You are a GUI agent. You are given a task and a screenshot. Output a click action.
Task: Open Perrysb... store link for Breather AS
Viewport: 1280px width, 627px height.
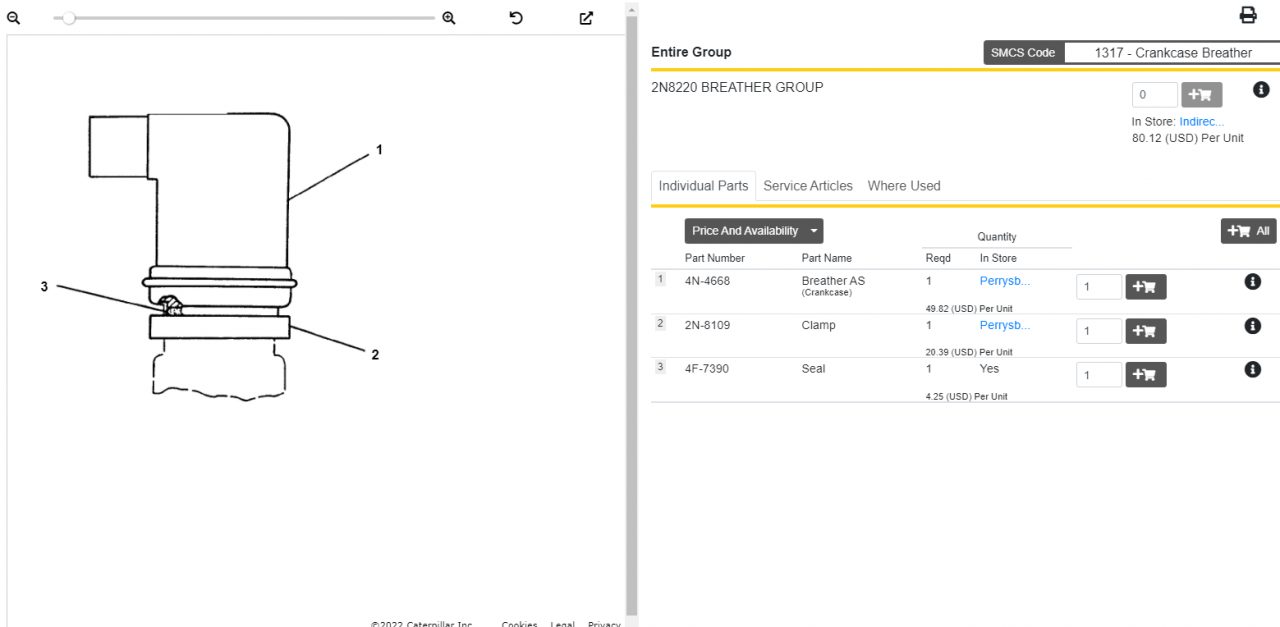point(1004,281)
